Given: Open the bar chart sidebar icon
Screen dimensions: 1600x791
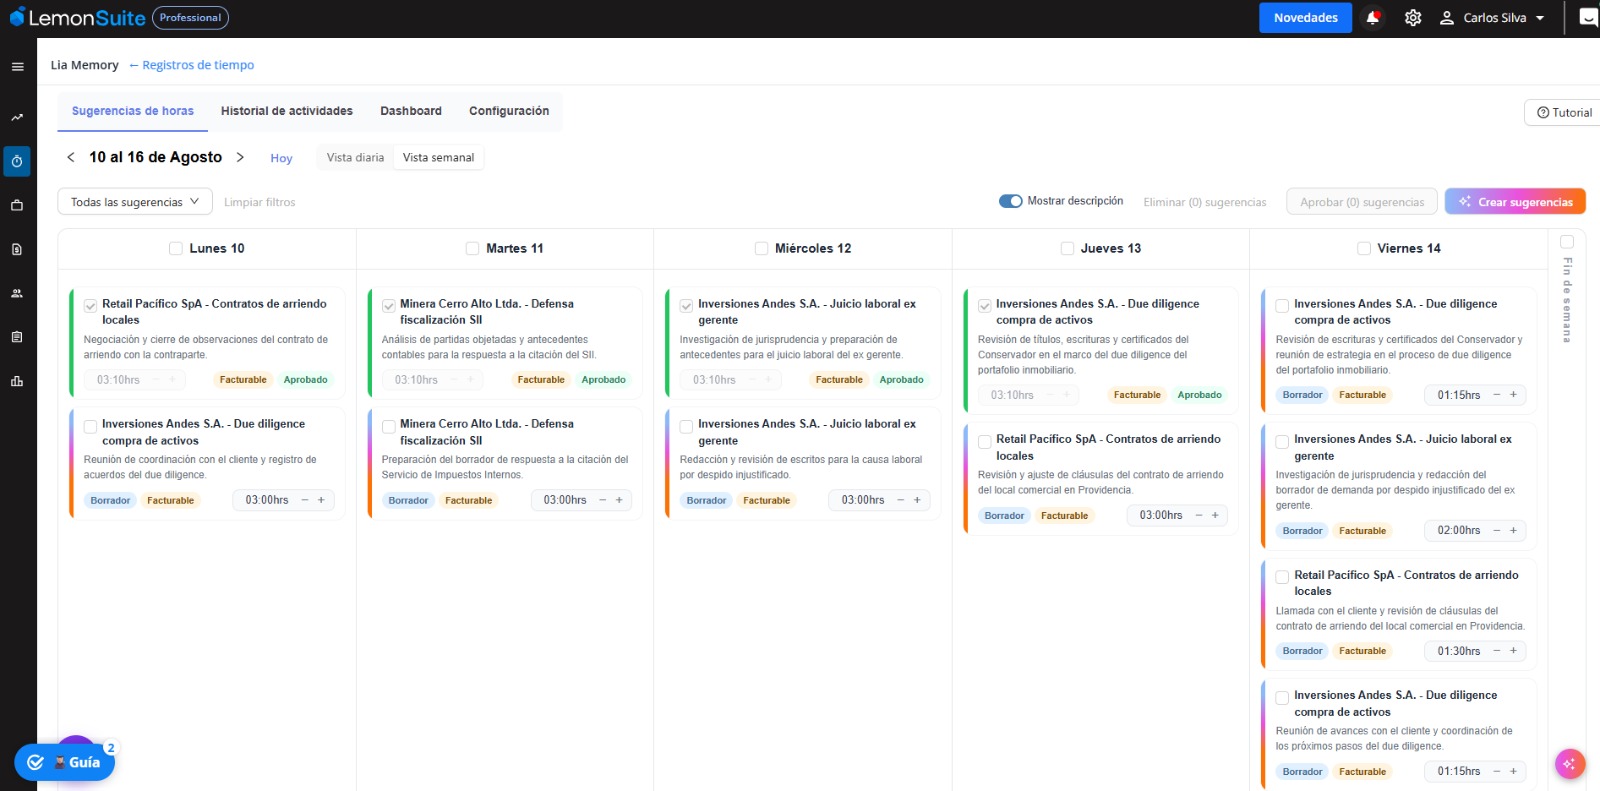Looking at the screenshot, I should click(x=17, y=381).
